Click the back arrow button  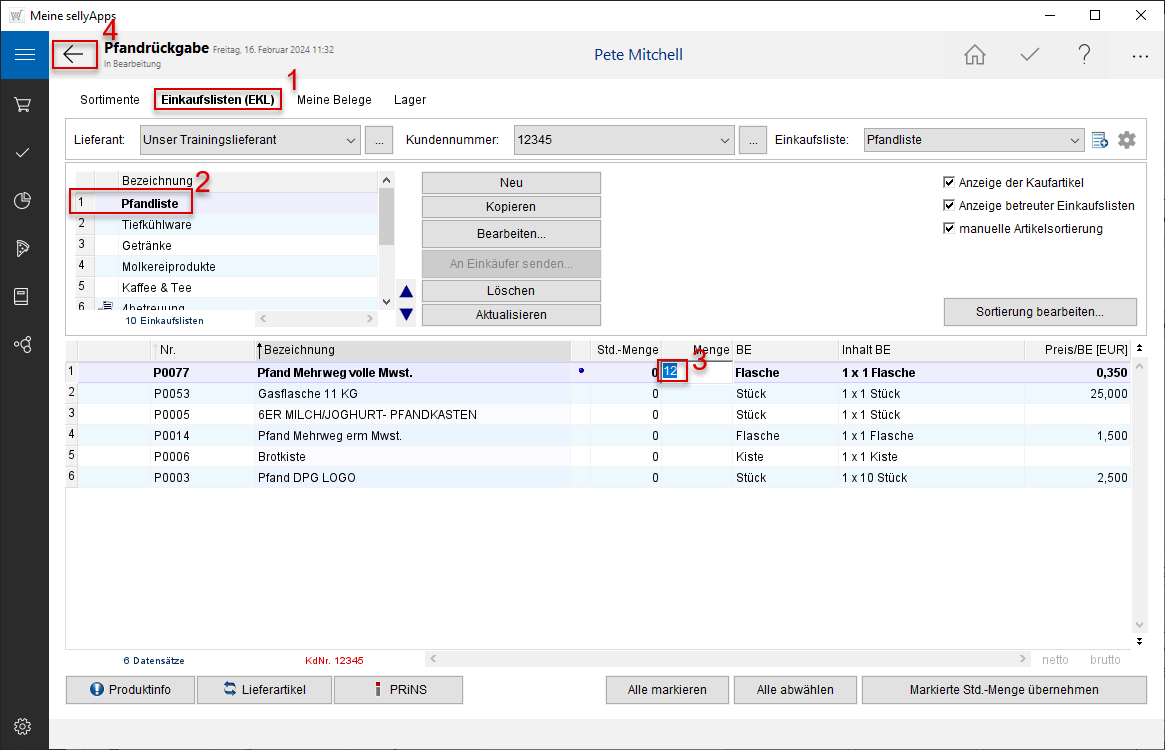pos(75,54)
